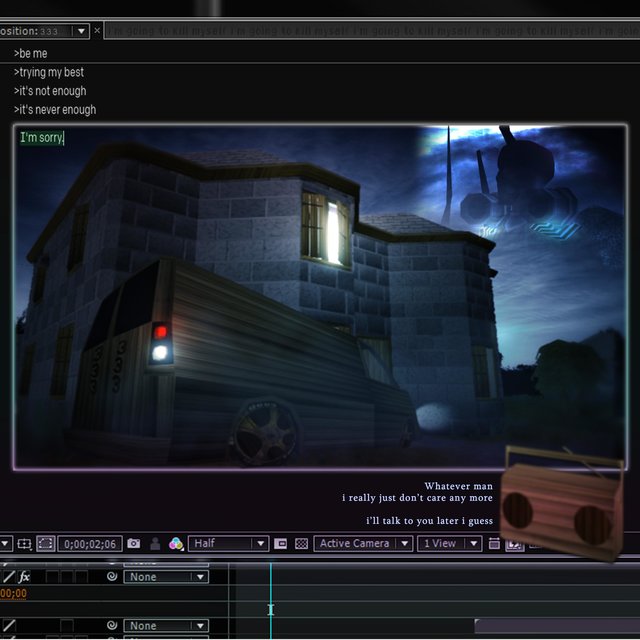Screen dimensions: 640x640
Task: Toggle the Region of Interest icon
Action: tap(280, 544)
